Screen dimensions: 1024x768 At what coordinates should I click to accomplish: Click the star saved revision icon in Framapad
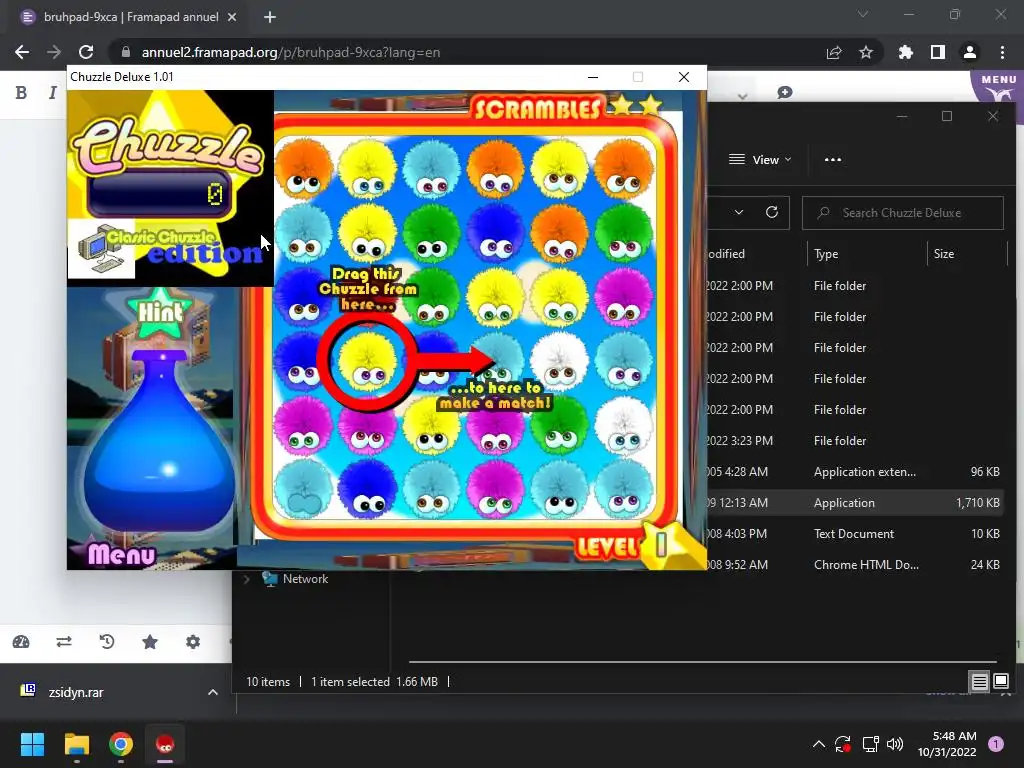click(x=150, y=642)
